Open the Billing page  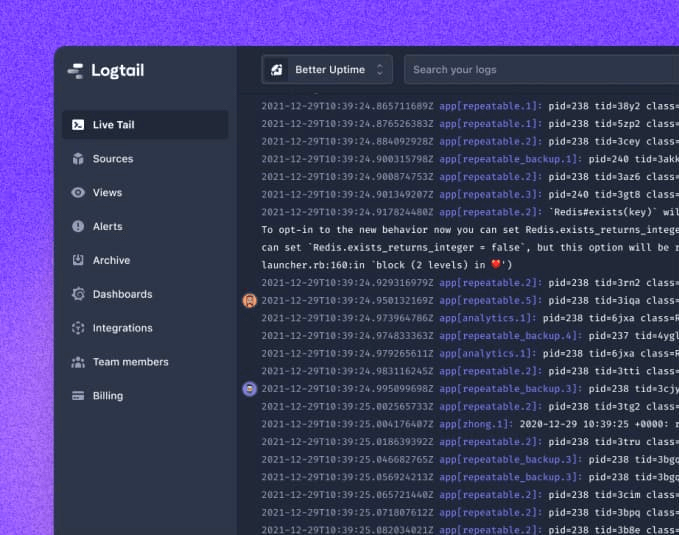tap(108, 396)
